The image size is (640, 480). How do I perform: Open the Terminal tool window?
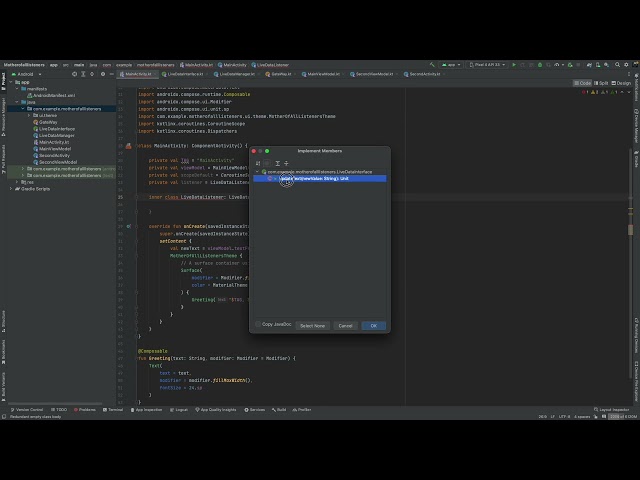113,409
